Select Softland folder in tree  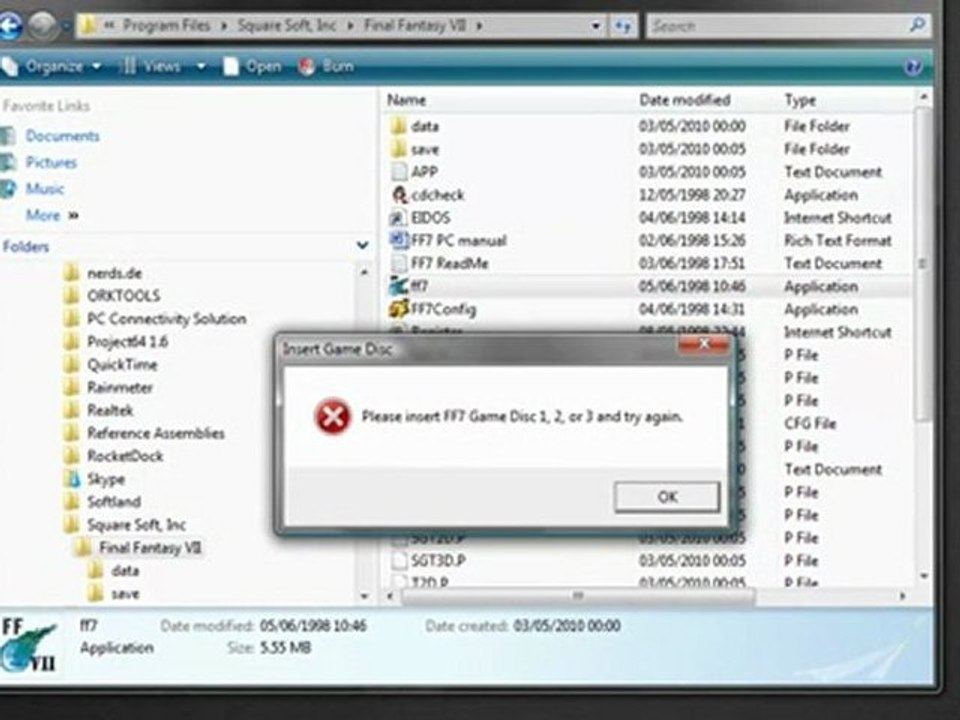click(114, 502)
